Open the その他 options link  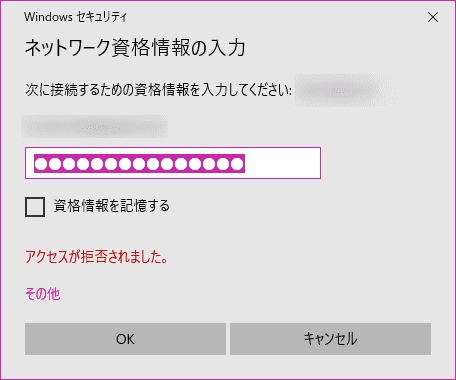(x=43, y=293)
